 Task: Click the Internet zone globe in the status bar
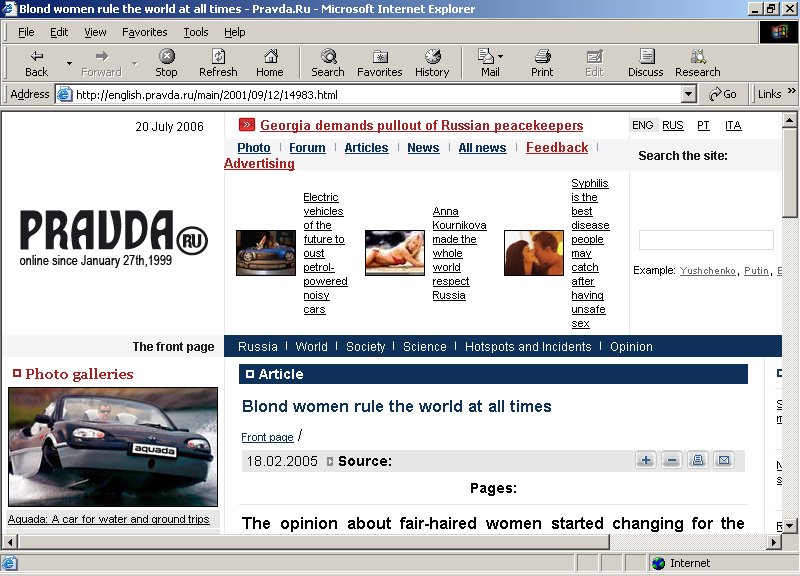tap(659, 563)
